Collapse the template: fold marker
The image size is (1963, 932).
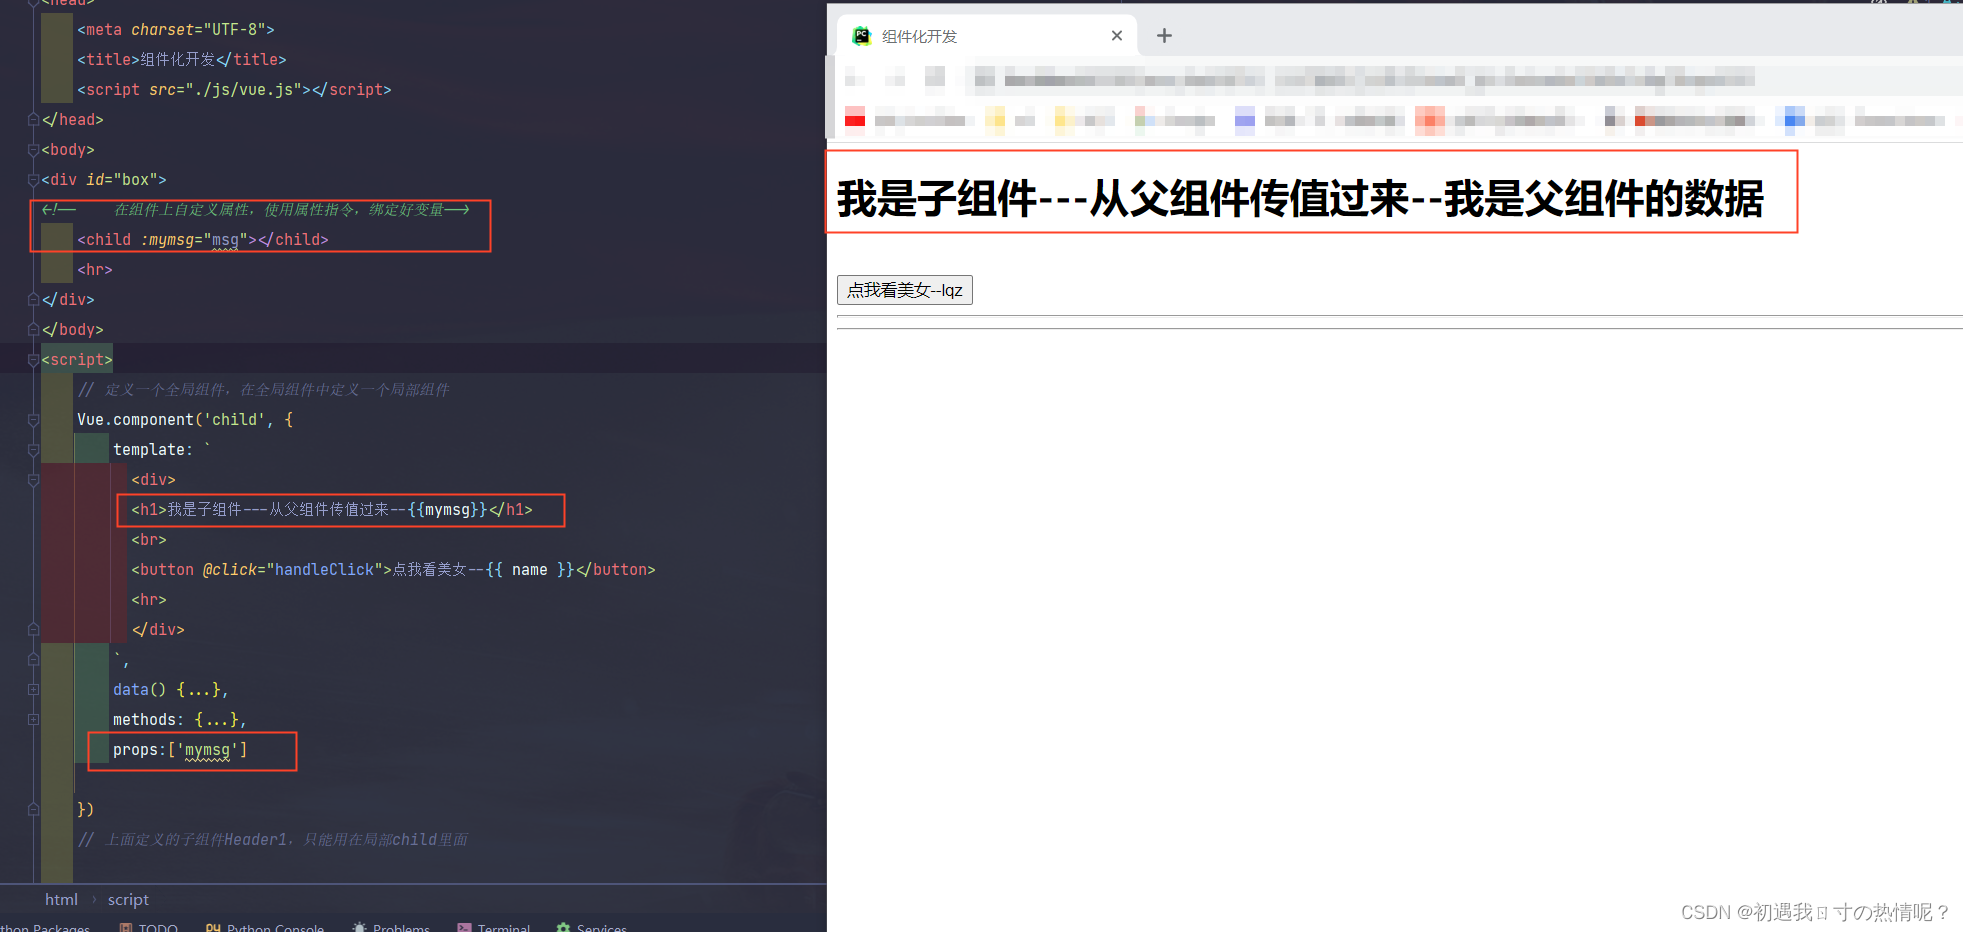tap(33, 450)
